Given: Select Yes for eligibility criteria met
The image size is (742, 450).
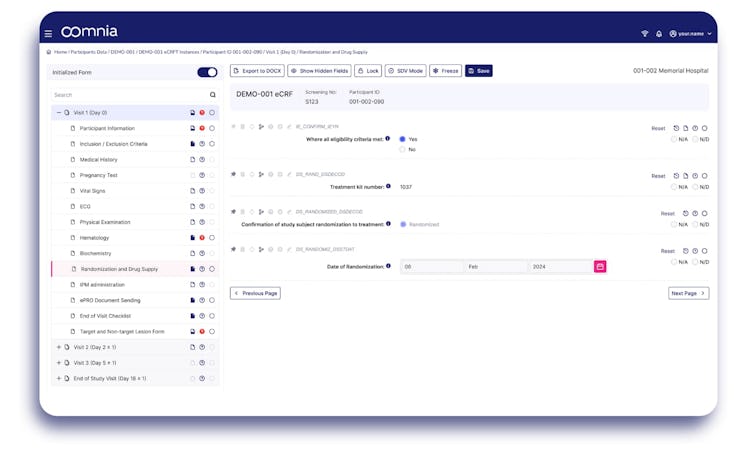Looking at the screenshot, I should [402, 139].
